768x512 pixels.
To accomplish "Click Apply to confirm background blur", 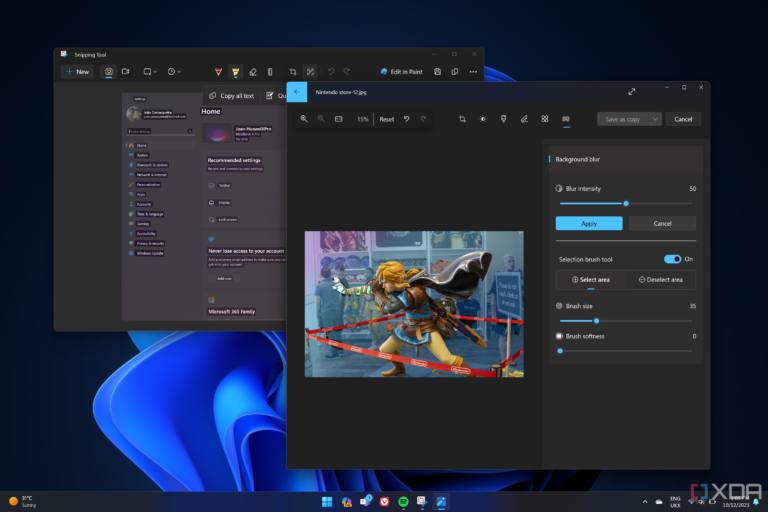I will pos(589,223).
